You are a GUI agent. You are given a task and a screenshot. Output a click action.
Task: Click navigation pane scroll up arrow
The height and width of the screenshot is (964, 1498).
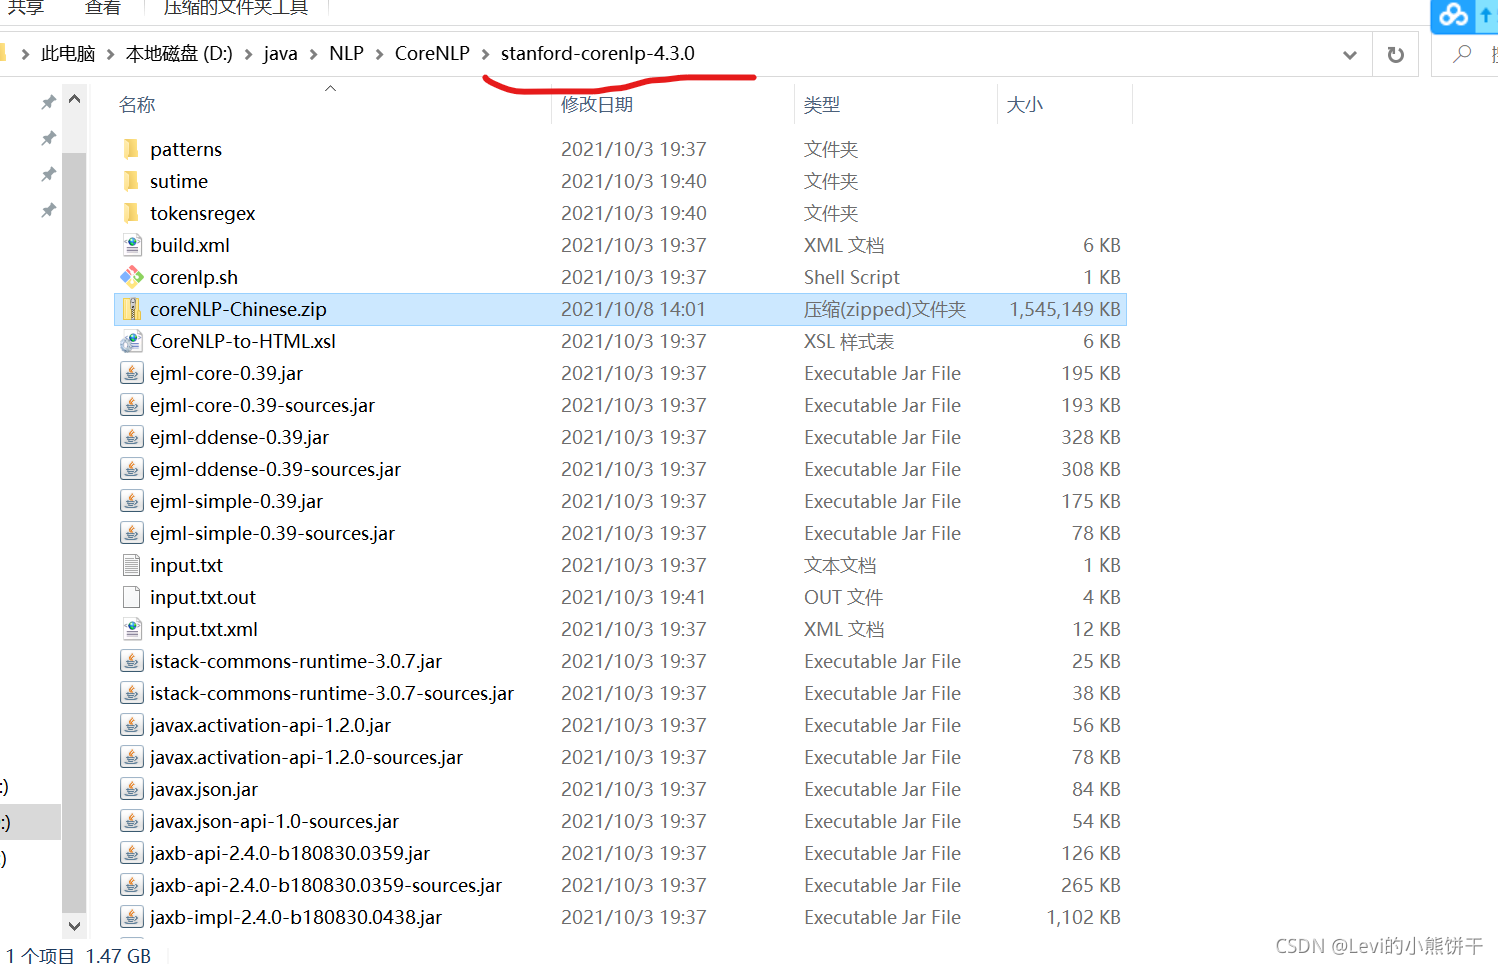tap(74, 99)
